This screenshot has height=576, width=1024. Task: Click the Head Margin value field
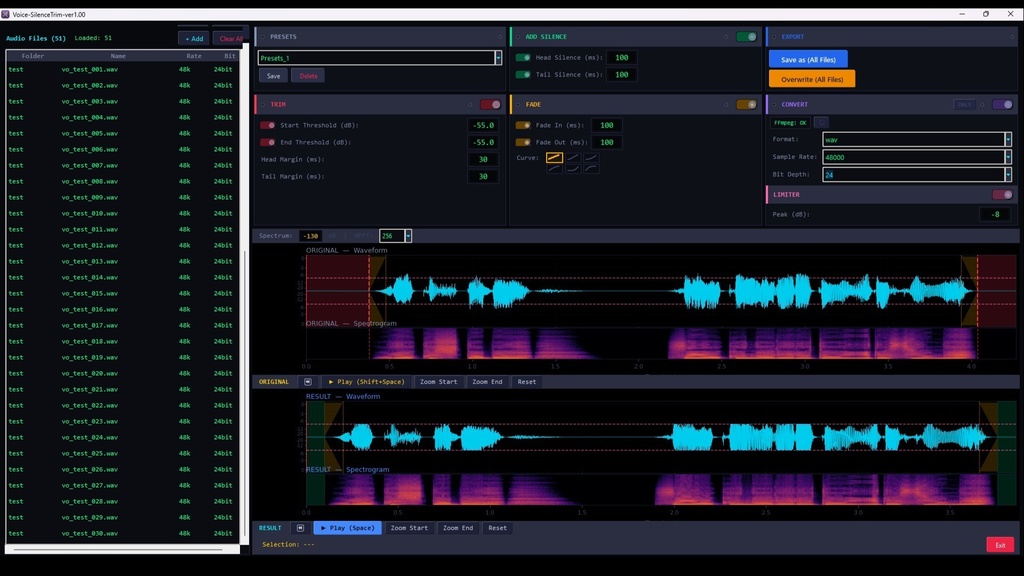tap(484, 159)
